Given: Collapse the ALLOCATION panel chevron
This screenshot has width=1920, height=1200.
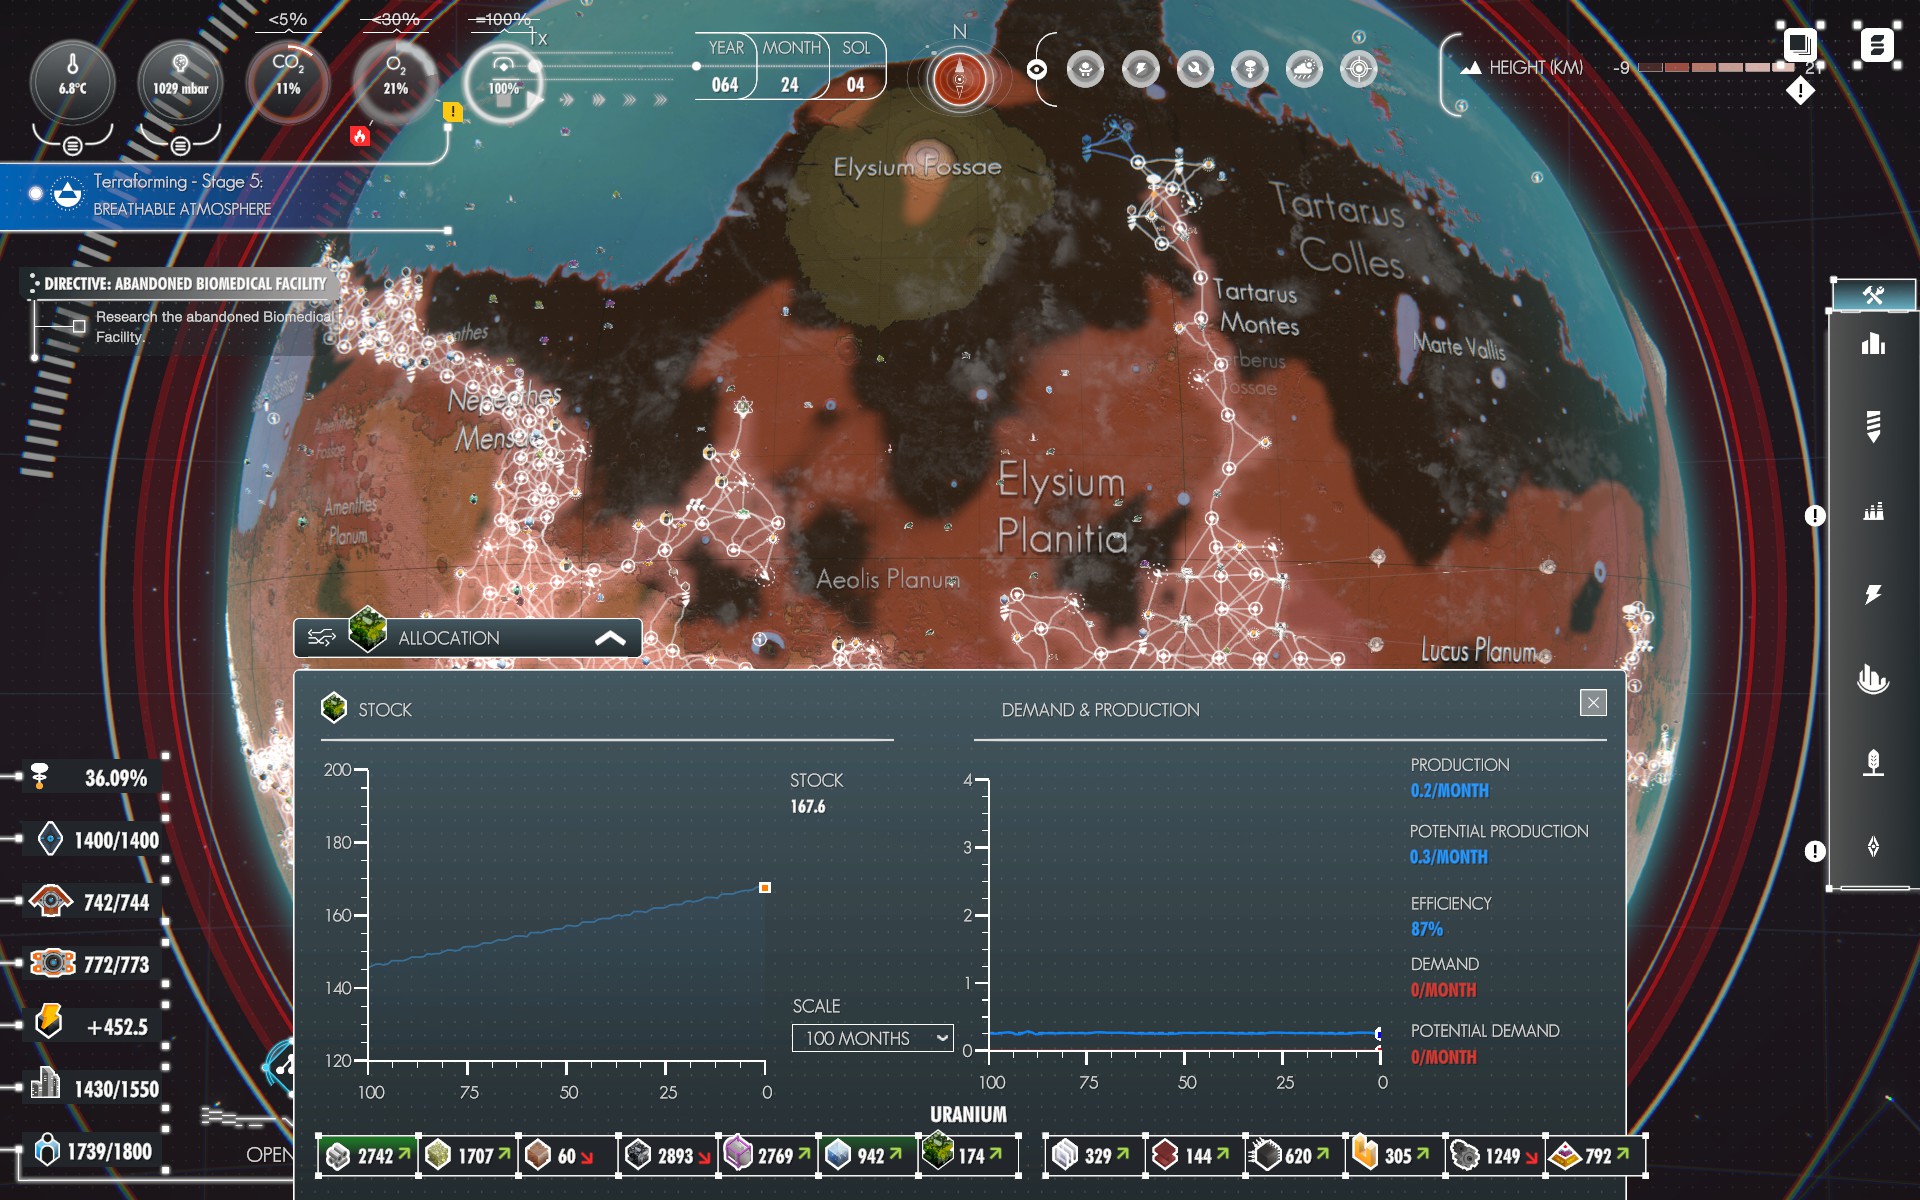Looking at the screenshot, I should pyautogui.click(x=610, y=638).
